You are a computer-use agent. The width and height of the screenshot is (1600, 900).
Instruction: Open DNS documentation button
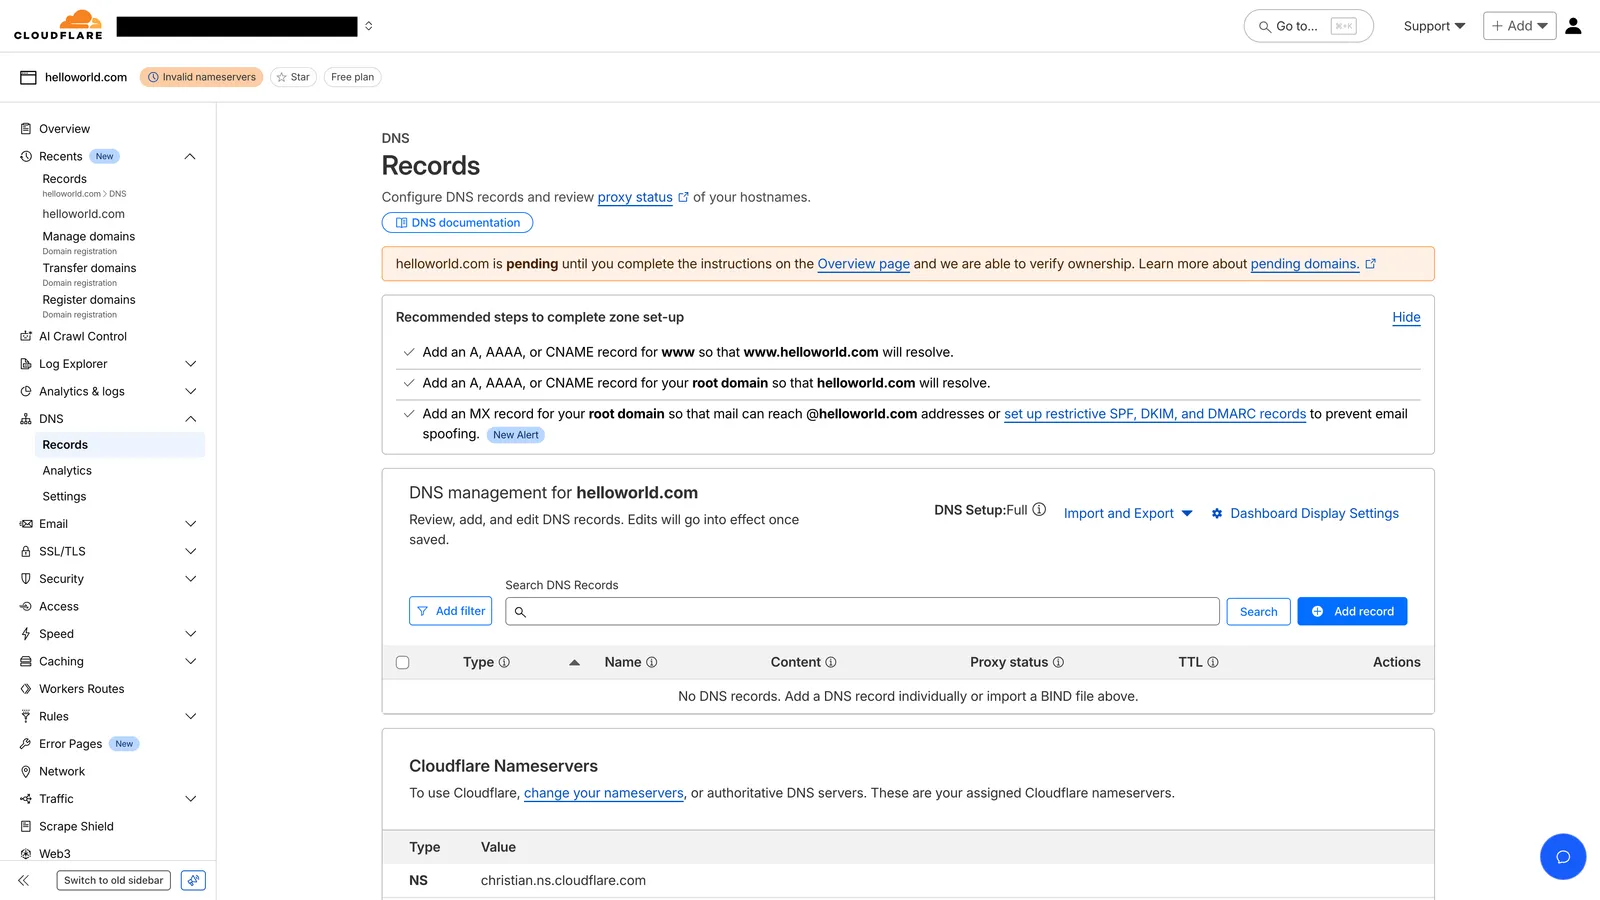(x=457, y=223)
